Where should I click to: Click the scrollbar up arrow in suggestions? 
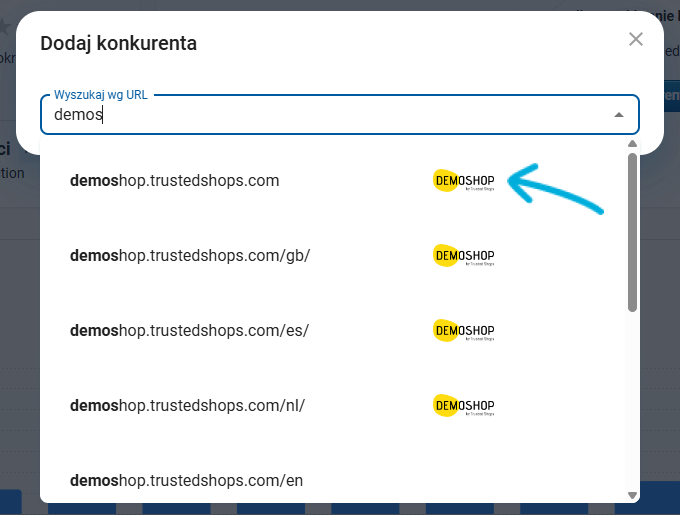(x=632, y=143)
